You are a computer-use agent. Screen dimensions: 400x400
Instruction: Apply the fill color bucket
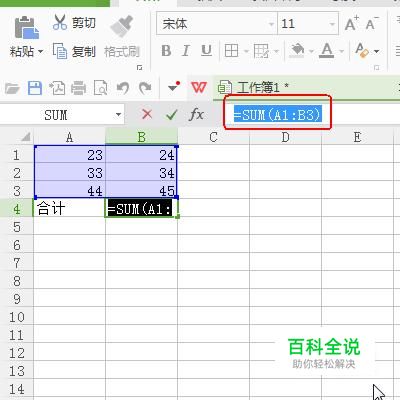(297, 51)
